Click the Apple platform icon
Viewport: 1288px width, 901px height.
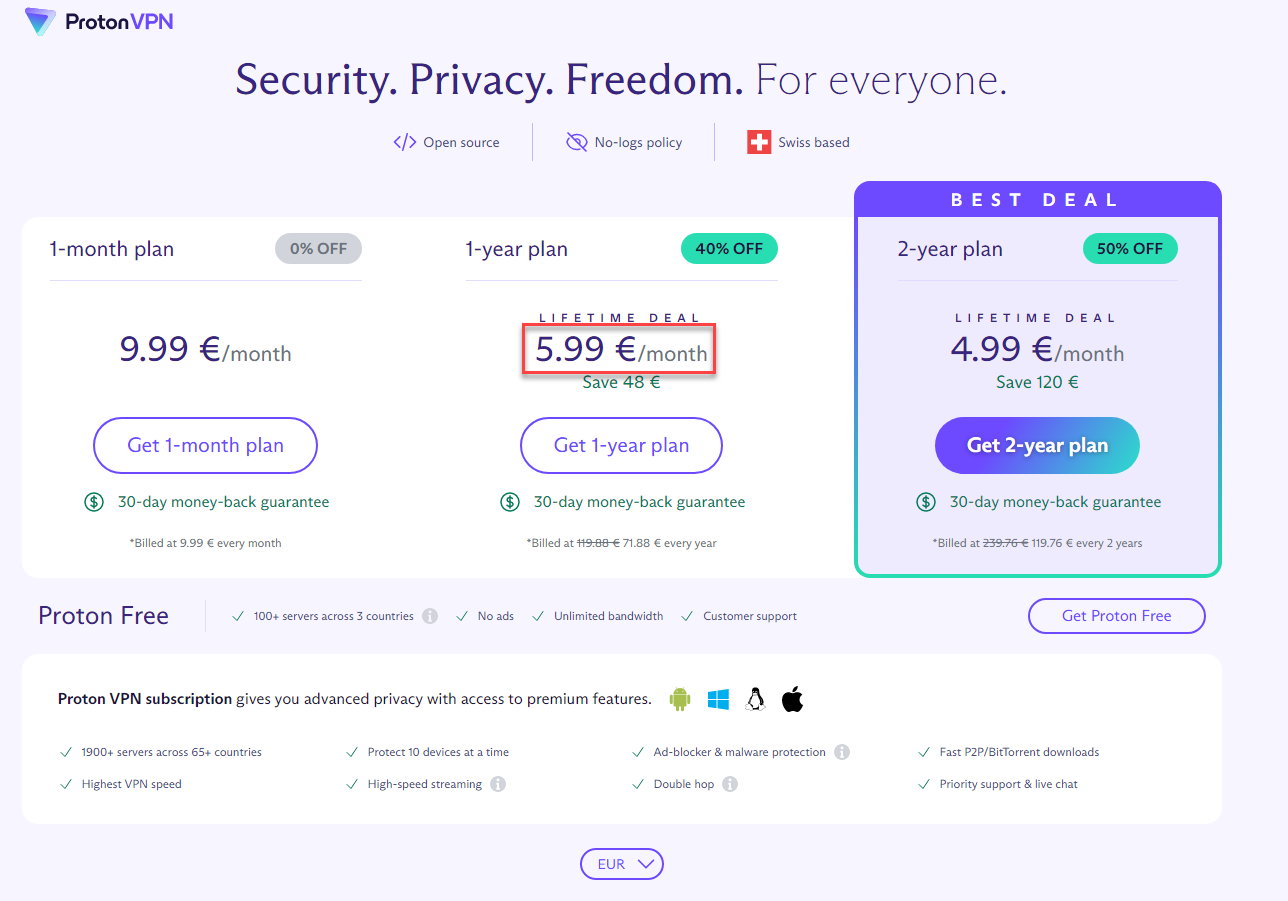792,699
